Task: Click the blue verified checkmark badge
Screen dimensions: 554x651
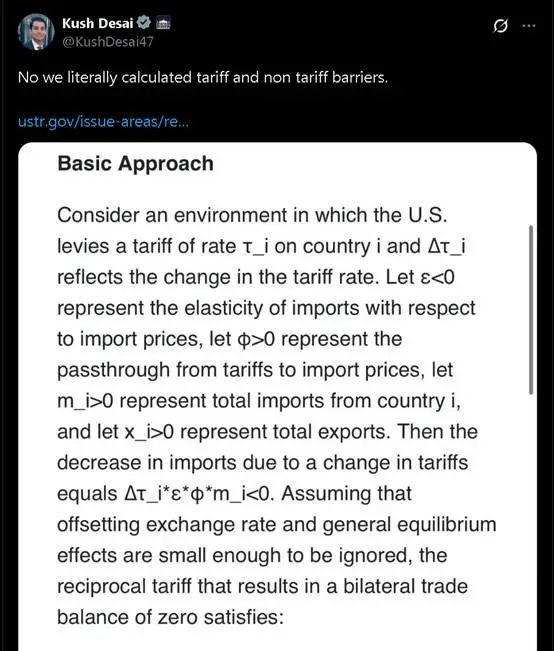Action: click(x=144, y=23)
